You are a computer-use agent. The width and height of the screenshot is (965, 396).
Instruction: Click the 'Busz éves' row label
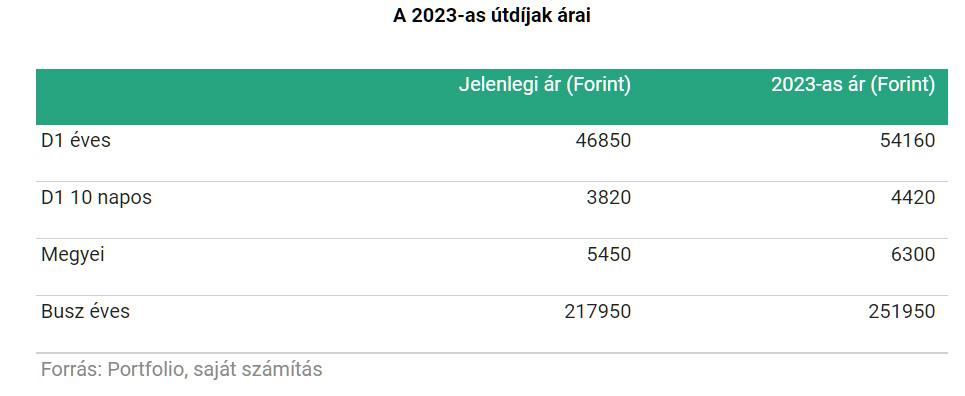86,311
